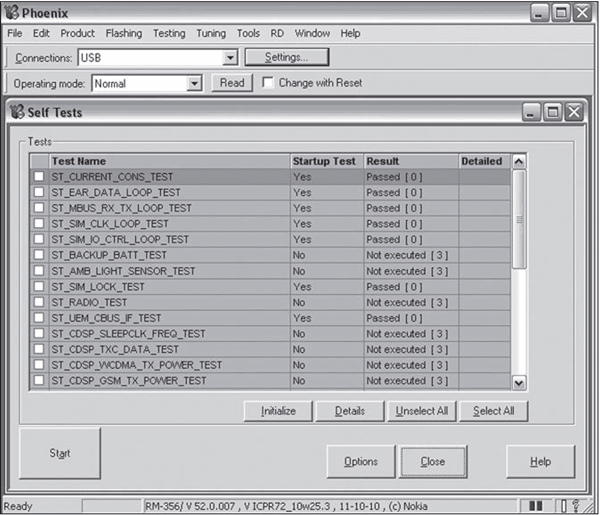The image size is (600, 515).
Task: Check the ST_RADIO_TEST row checkbox
Action: click(40, 302)
